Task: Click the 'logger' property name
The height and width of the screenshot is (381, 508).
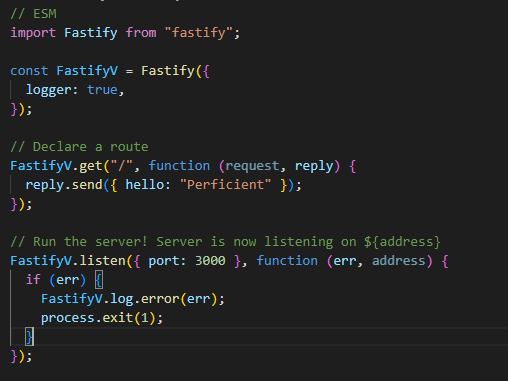Action: pos(49,90)
